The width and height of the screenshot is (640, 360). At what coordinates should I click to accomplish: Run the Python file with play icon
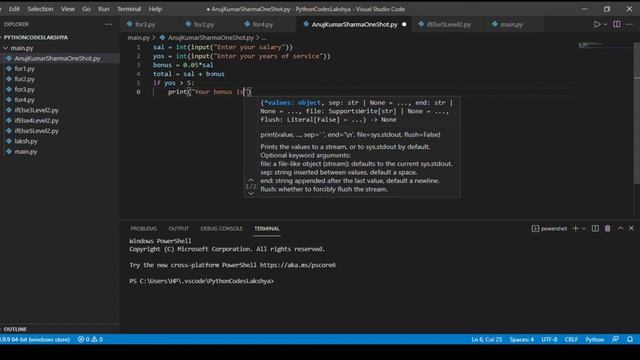[597, 24]
